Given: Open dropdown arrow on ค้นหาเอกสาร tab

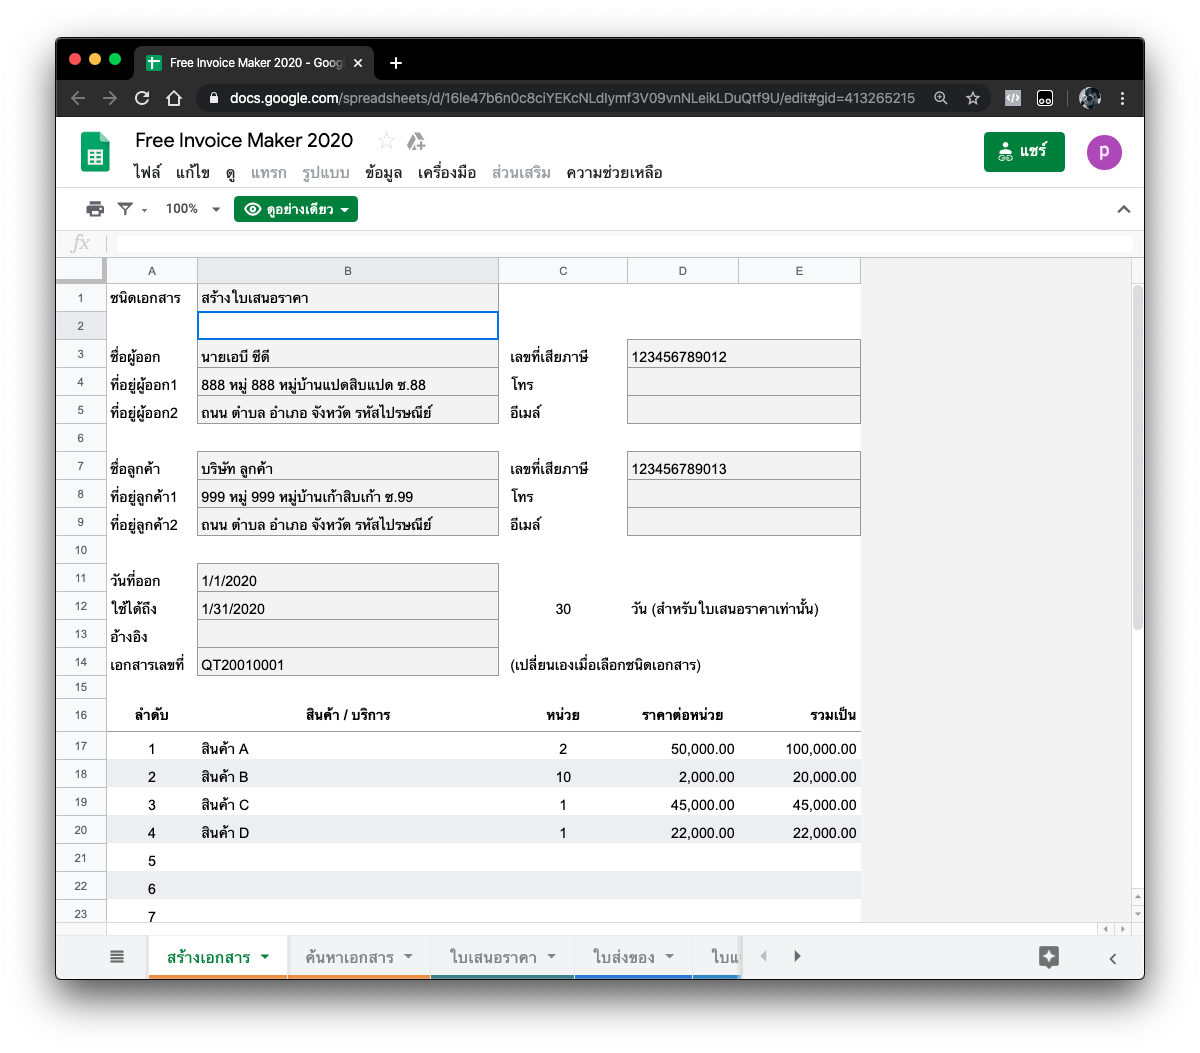Looking at the screenshot, I should [x=409, y=956].
